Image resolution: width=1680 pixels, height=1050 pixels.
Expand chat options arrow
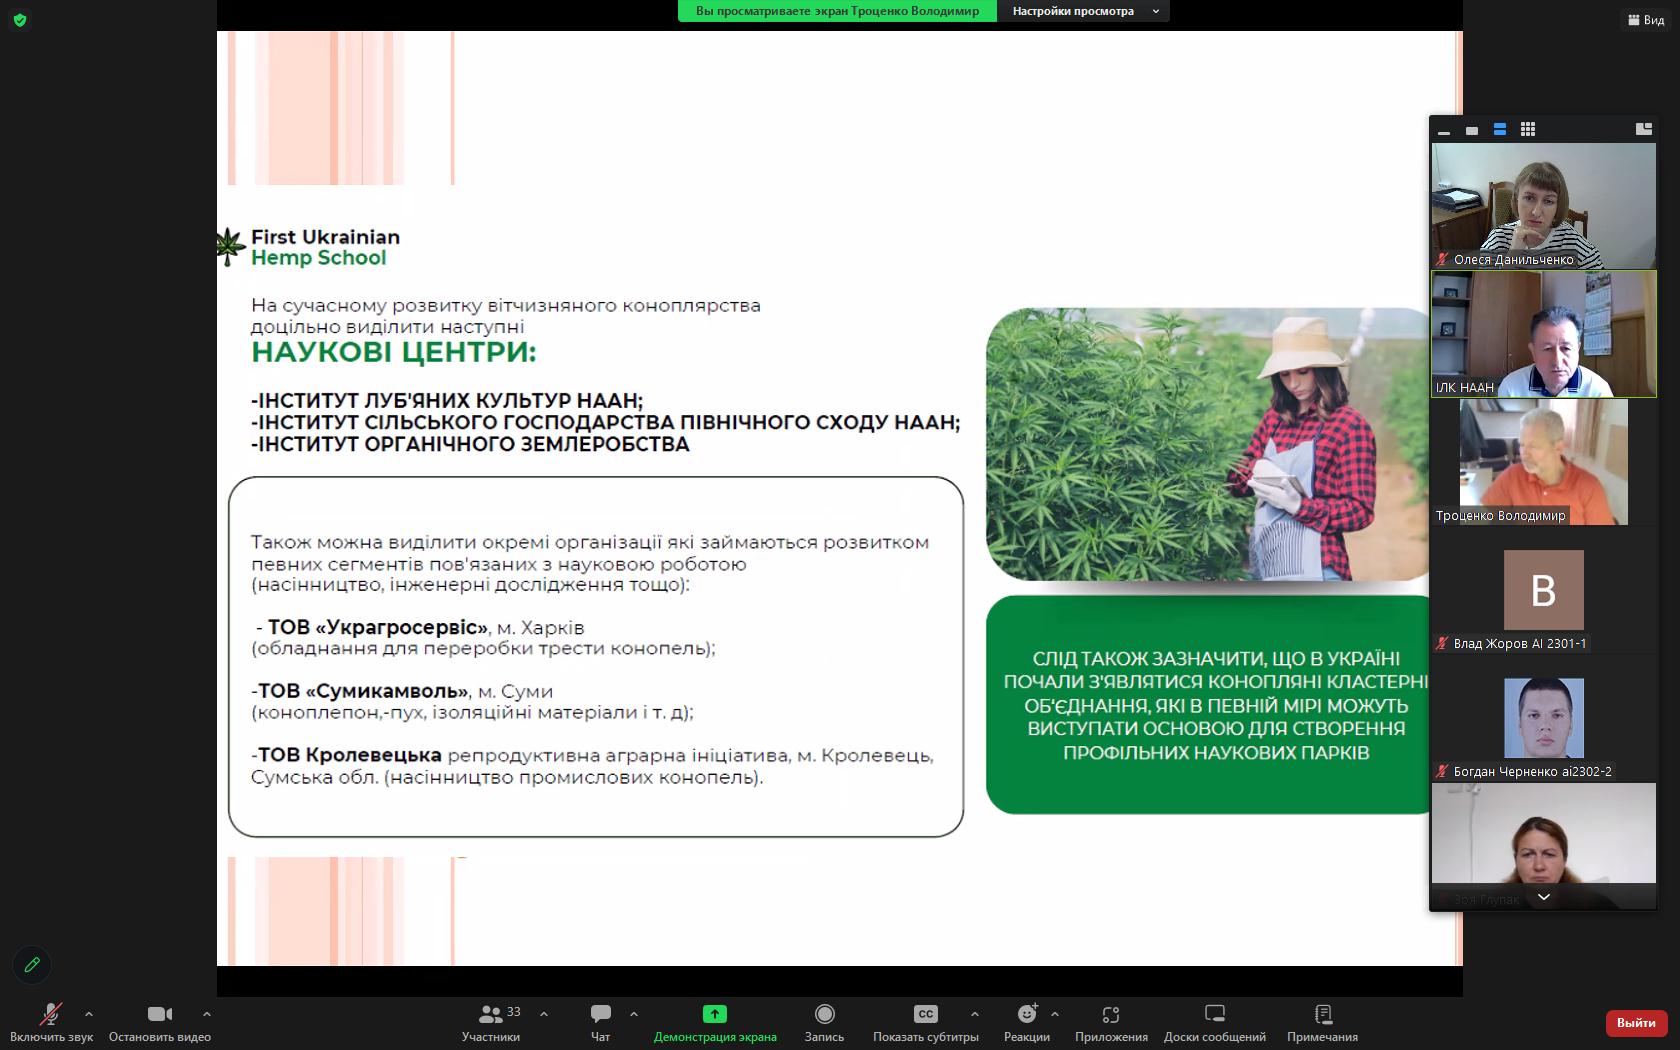pyautogui.click(x=634, y=1014)
